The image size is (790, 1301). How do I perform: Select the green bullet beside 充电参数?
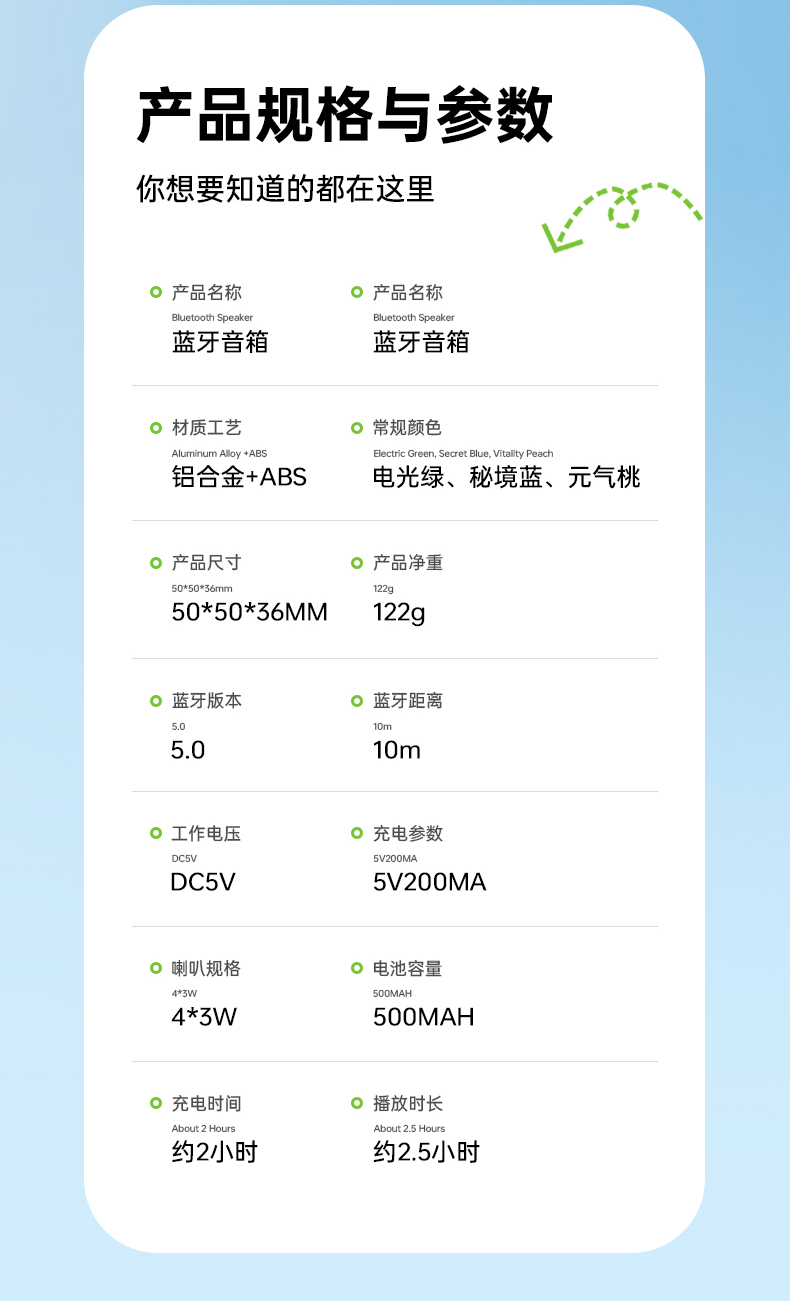(x=357, y=833)
